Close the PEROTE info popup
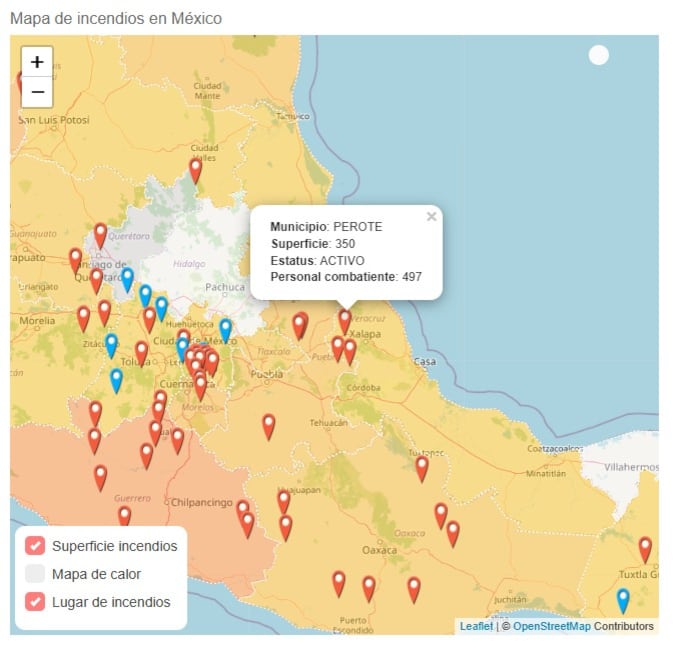This screenshot has height=653, width=697. point(431,216)
